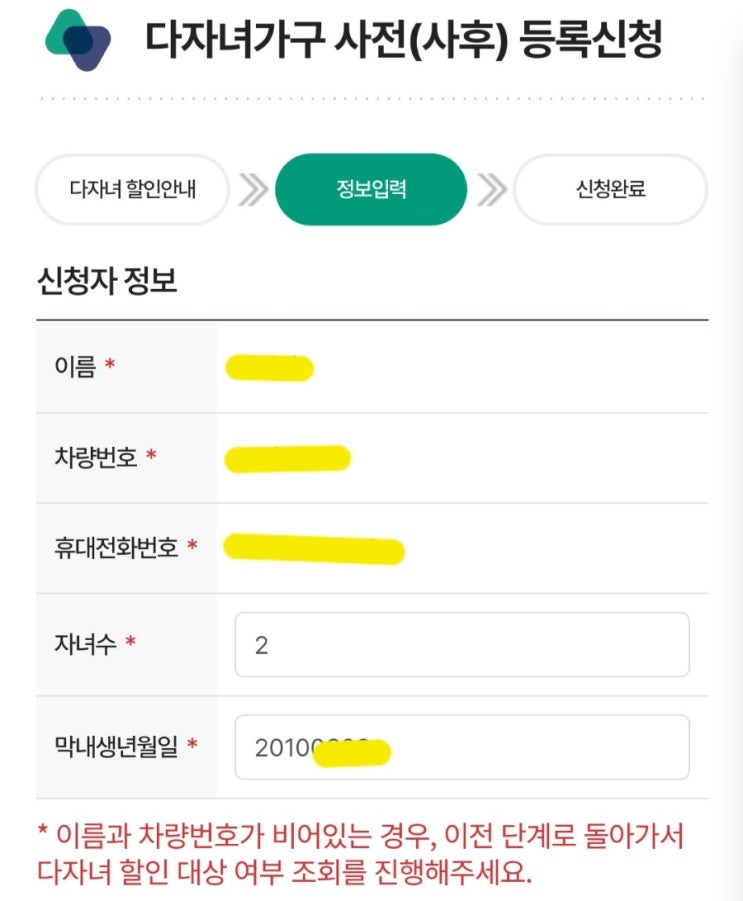Click the red asterisk beside 자녀수
Screen dimensions: 743x901
pos(130,640)
